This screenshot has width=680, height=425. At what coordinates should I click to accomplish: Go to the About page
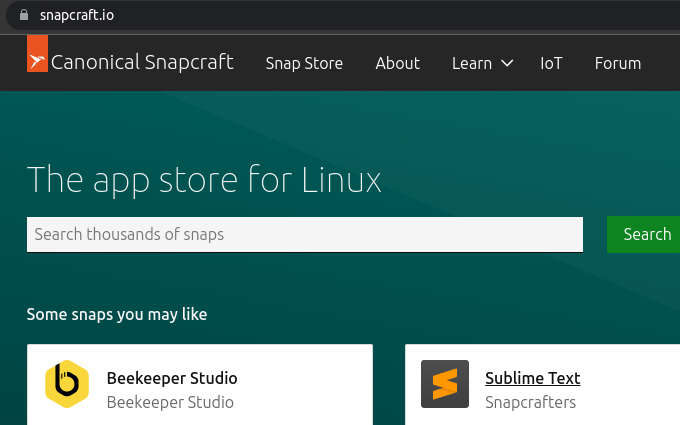click(397, 63)
